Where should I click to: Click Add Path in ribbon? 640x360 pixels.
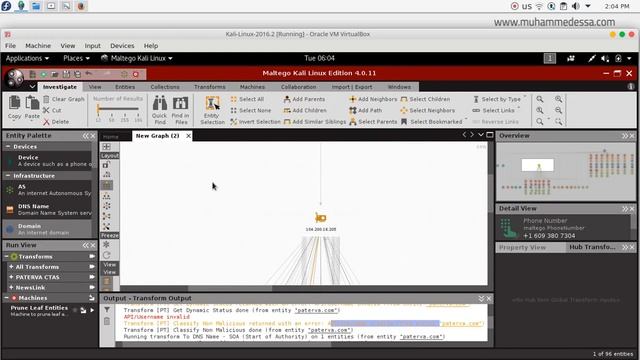tap(365, 110)
